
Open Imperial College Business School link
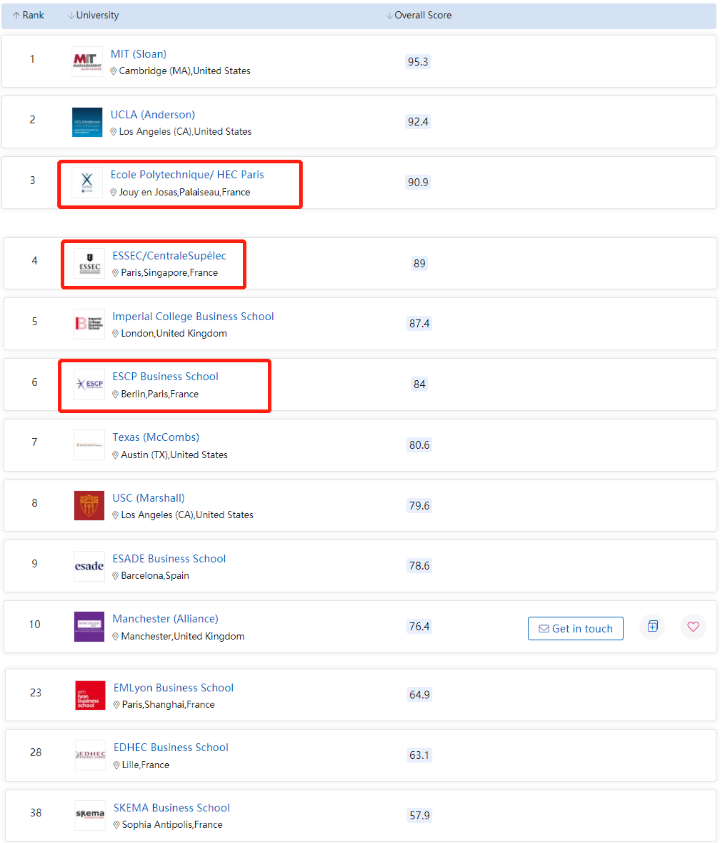tap(193, 316)
